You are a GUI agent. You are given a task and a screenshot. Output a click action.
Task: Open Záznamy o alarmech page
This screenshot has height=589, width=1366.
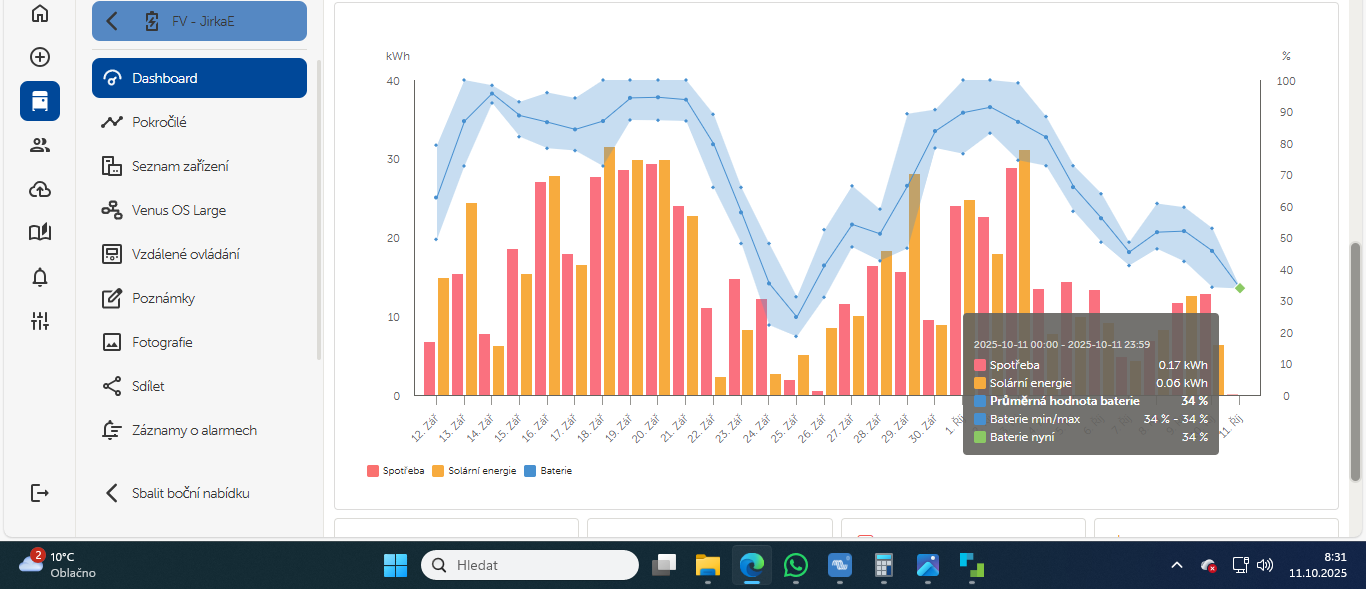click(x=194, y=430)
